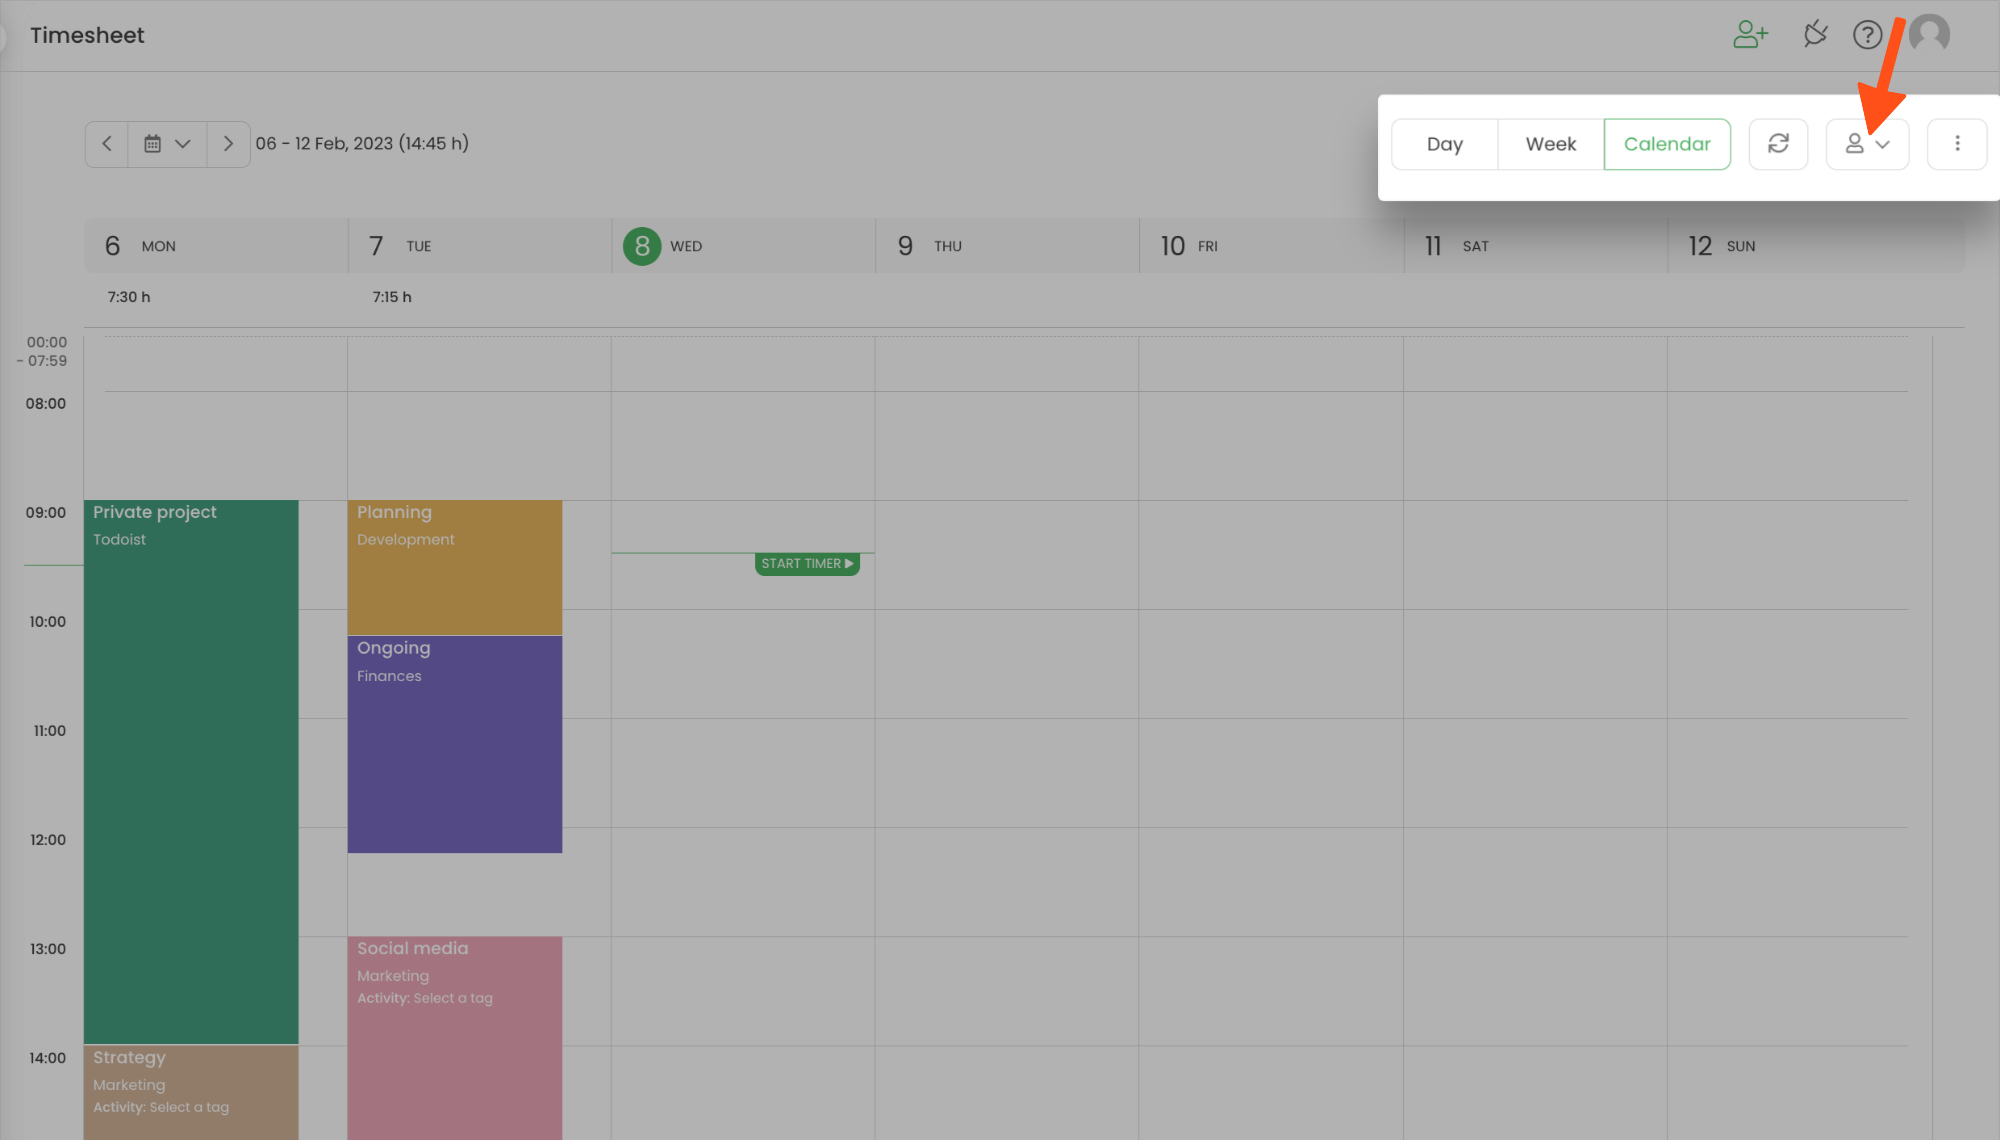Go to previous week arrow
Image resolution: width=2000 pixels, height=1140 pixels.
107,144
